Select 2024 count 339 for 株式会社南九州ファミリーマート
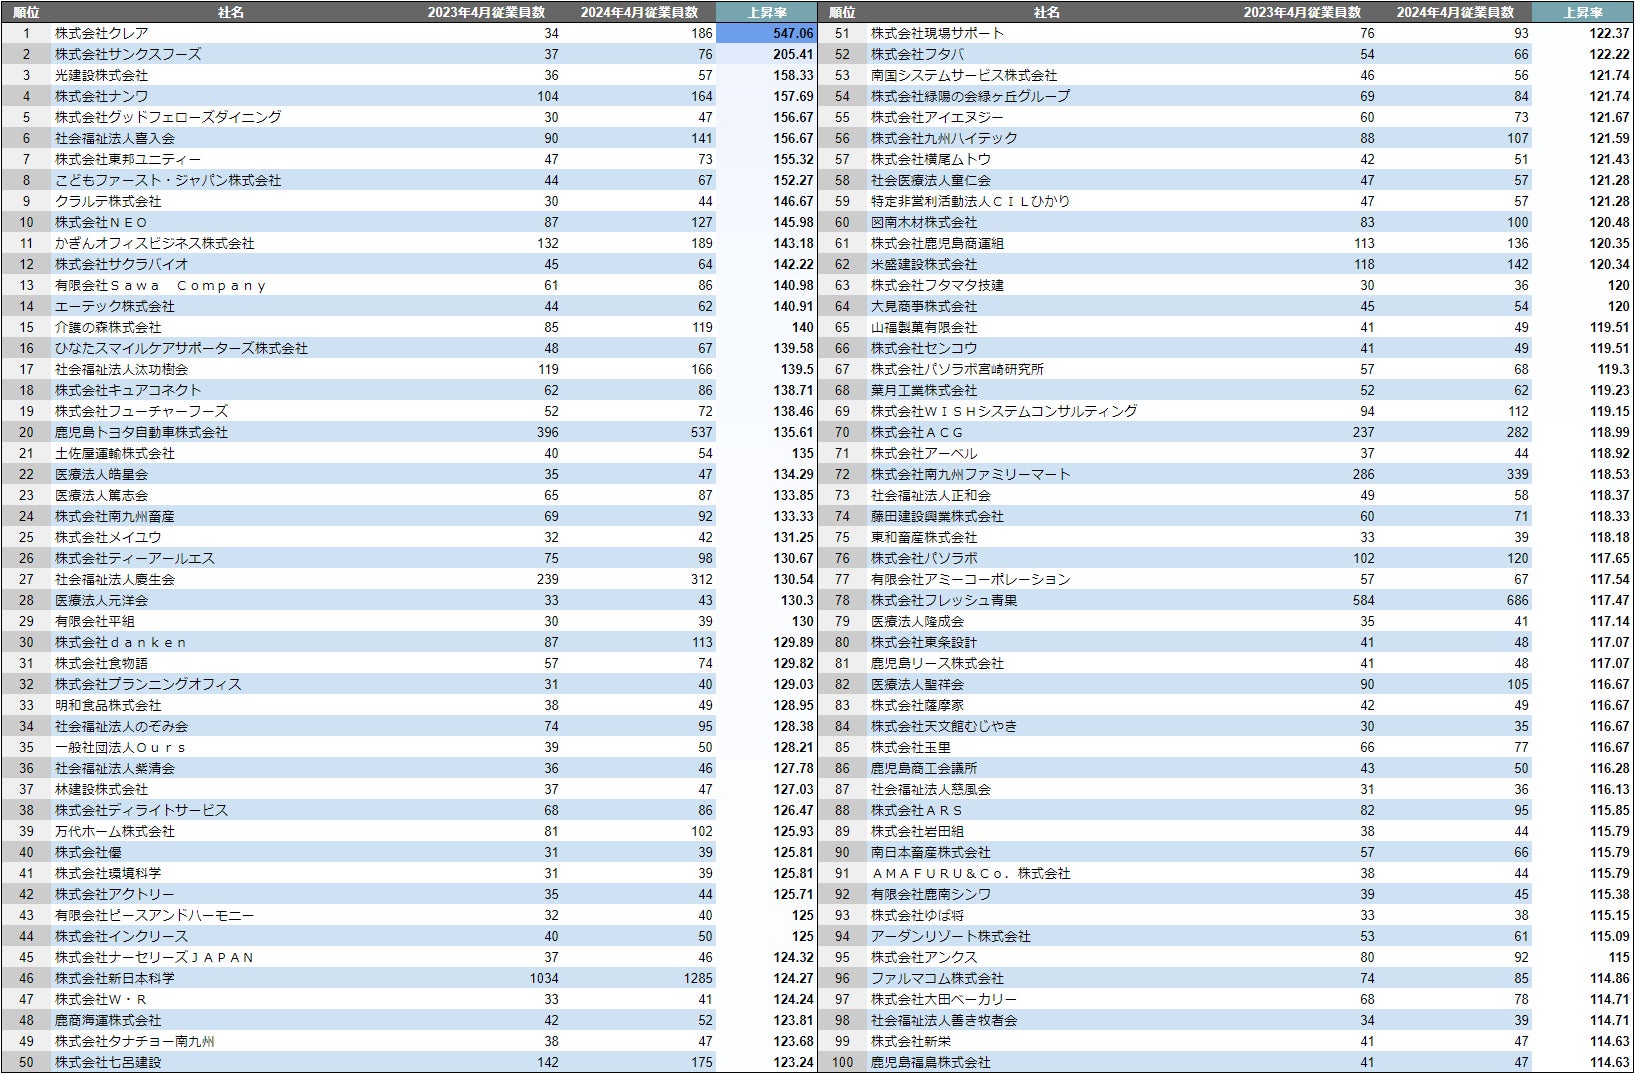The width and height of the screenshot is (1635, 1073). pos(1517,474)
